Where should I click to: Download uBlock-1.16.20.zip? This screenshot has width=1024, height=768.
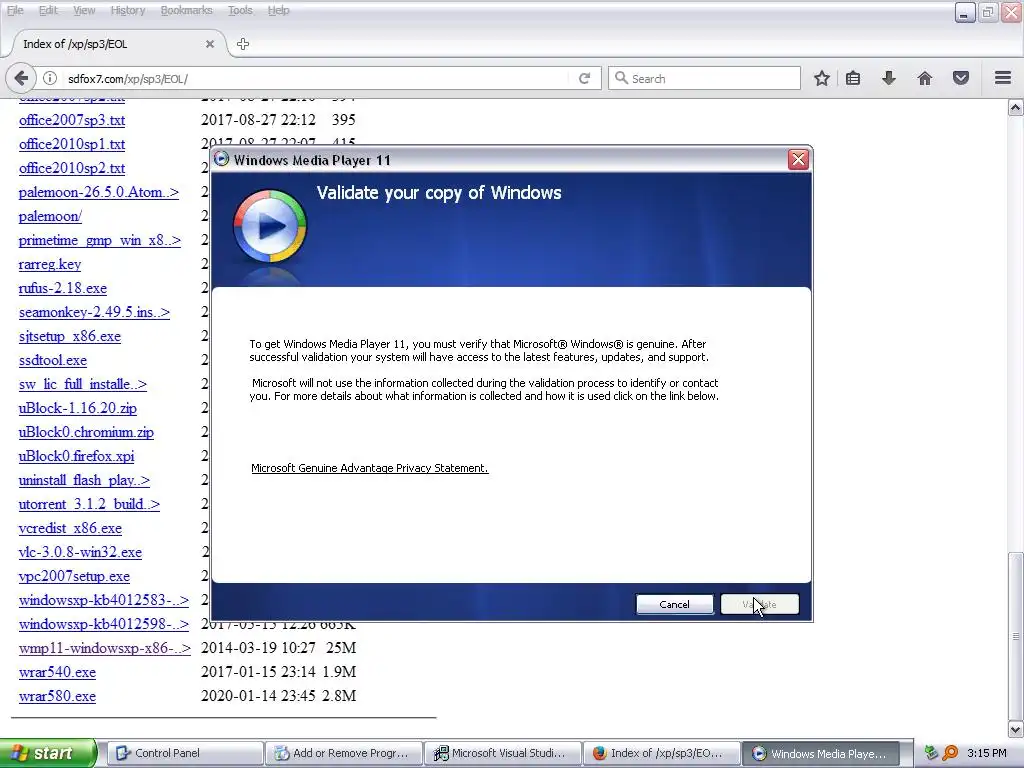pyautogui.click(x=78, y=408)
